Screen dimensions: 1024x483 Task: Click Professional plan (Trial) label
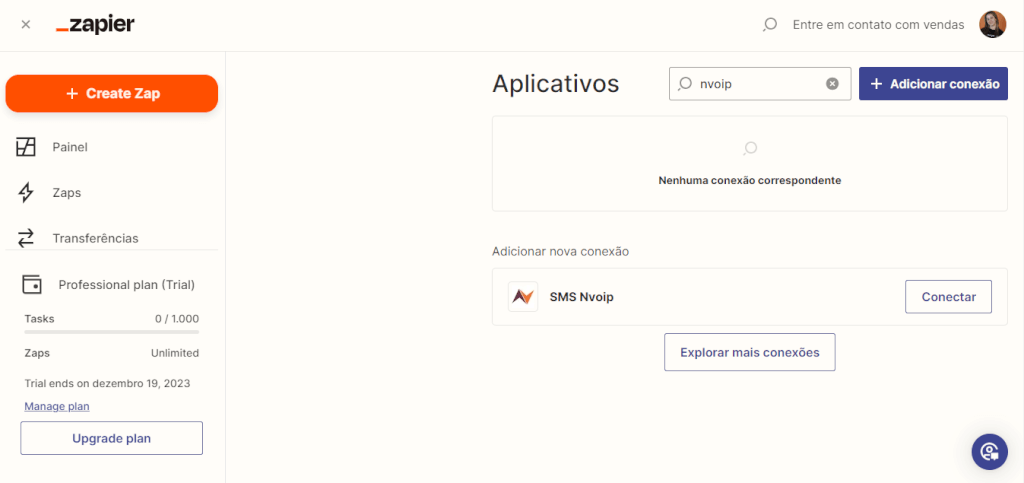(x=127, y=285)
